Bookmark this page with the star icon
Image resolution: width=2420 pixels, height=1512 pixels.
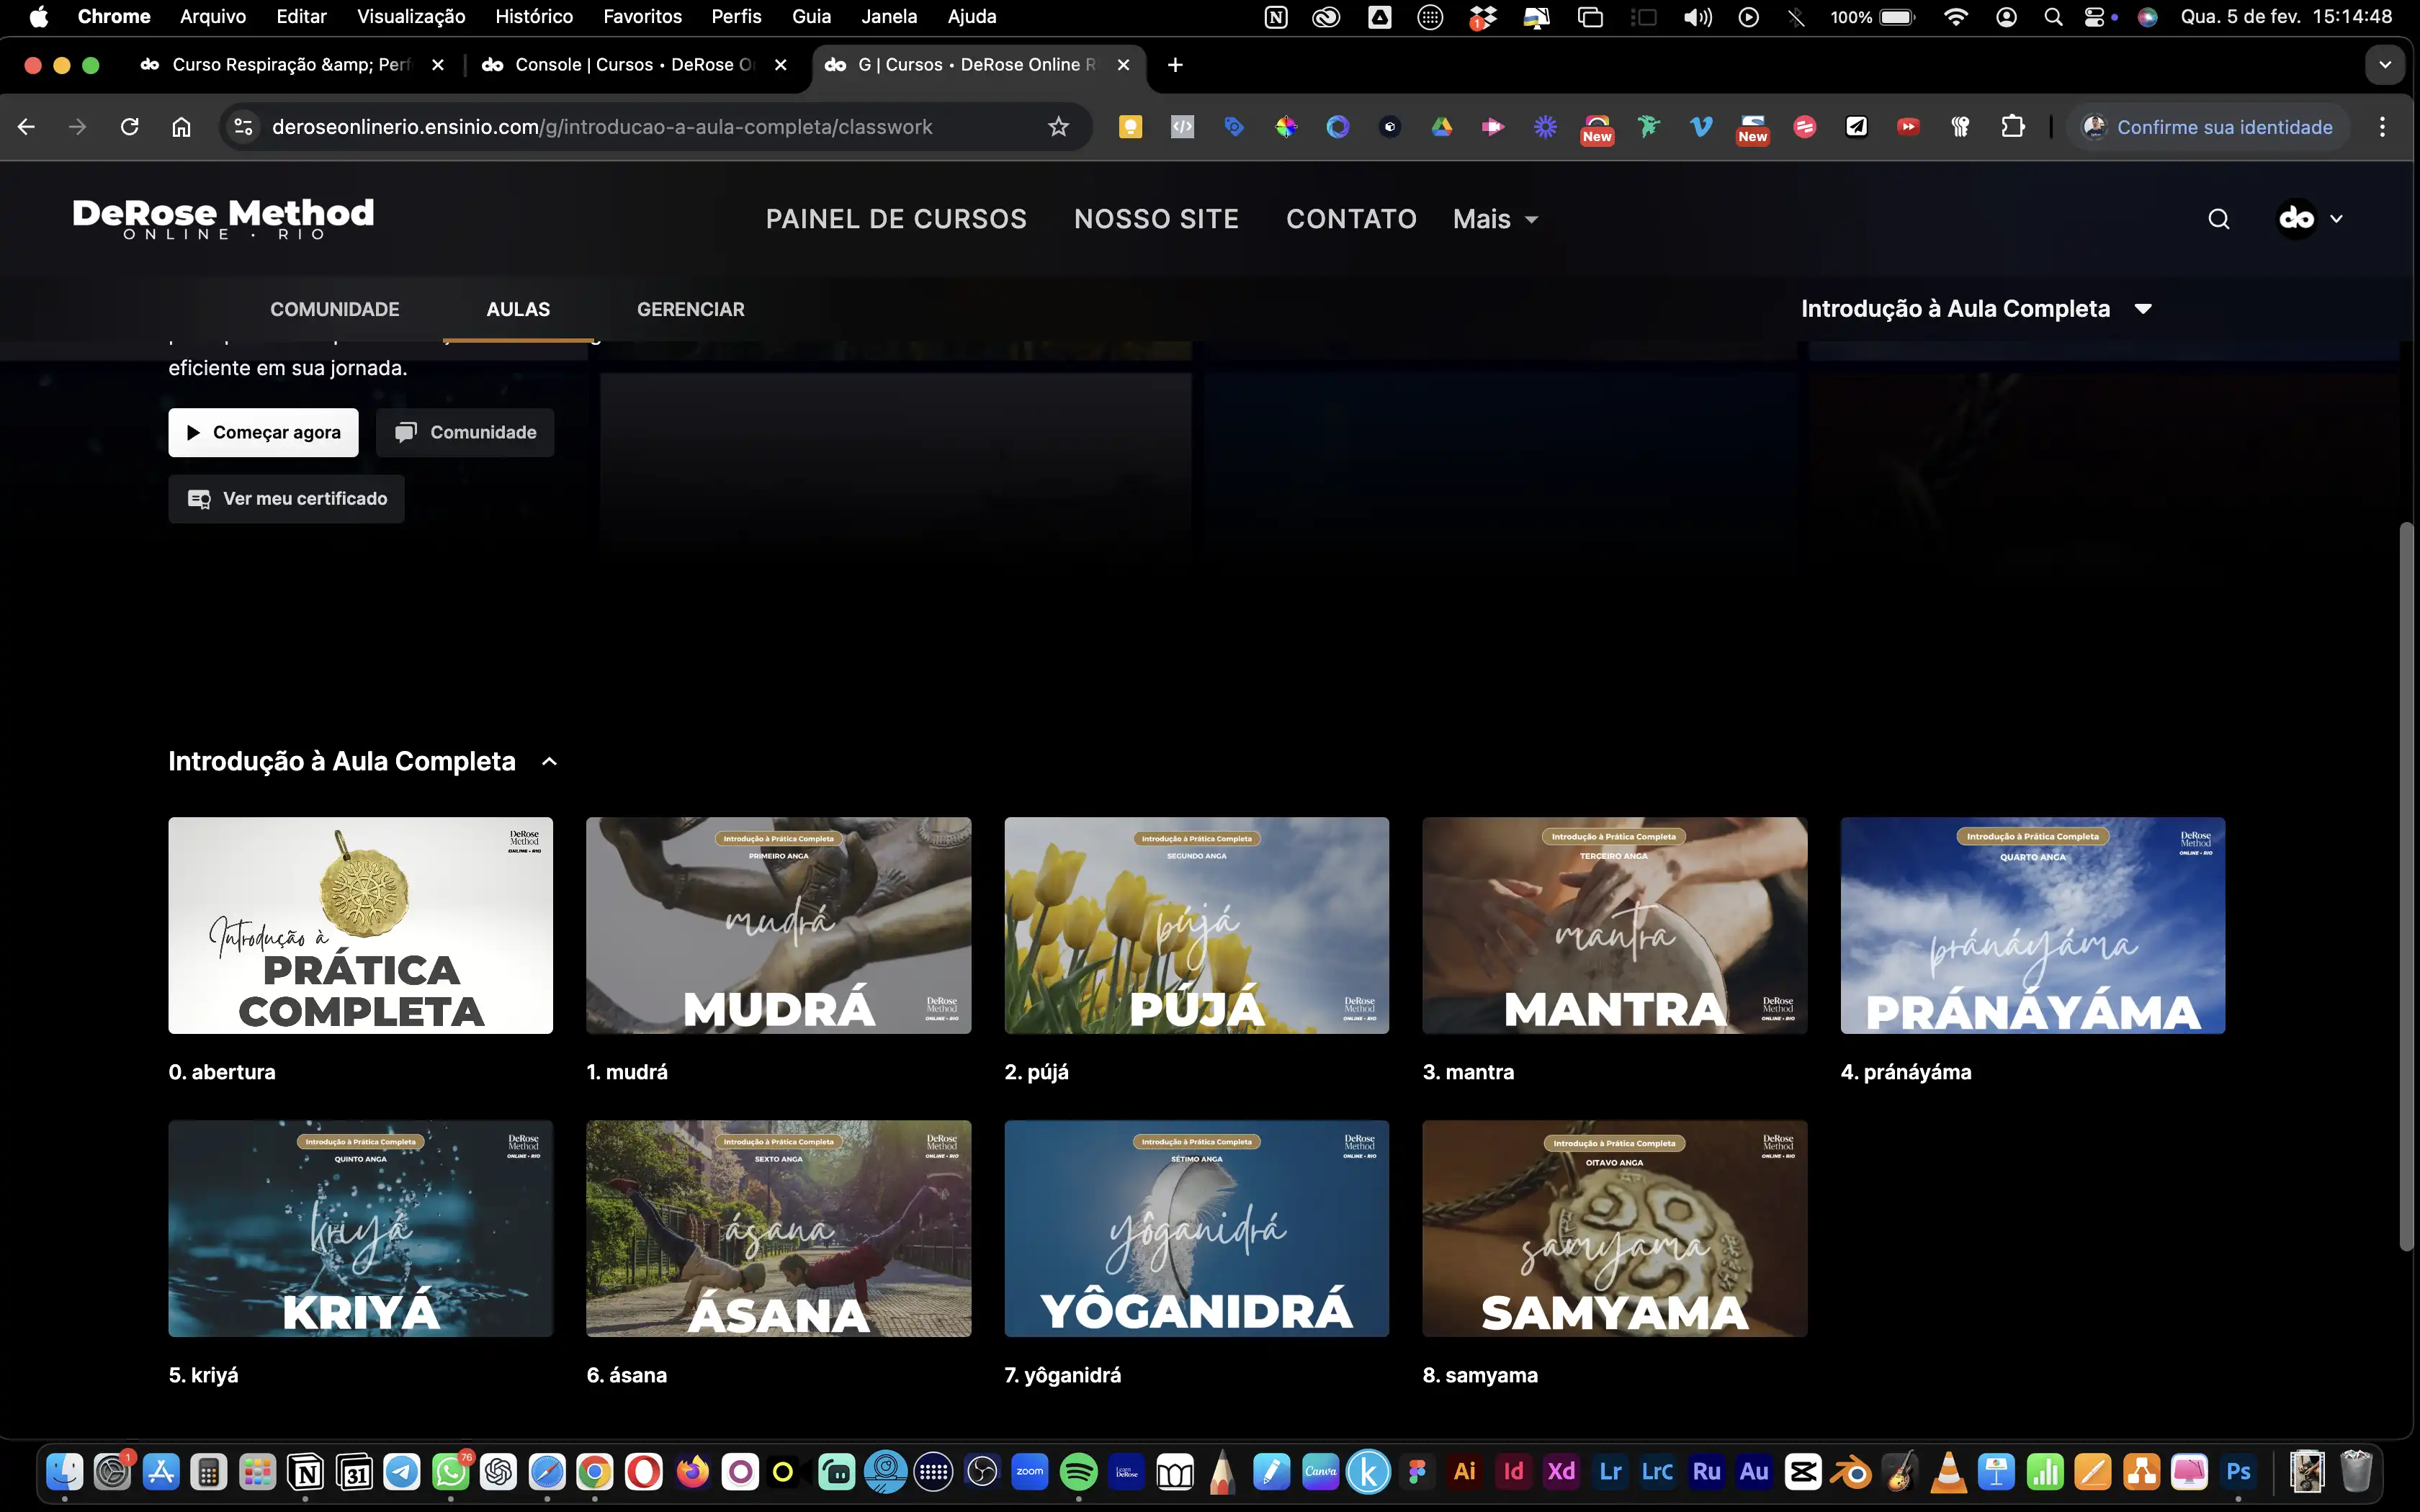pos(1058,127)
